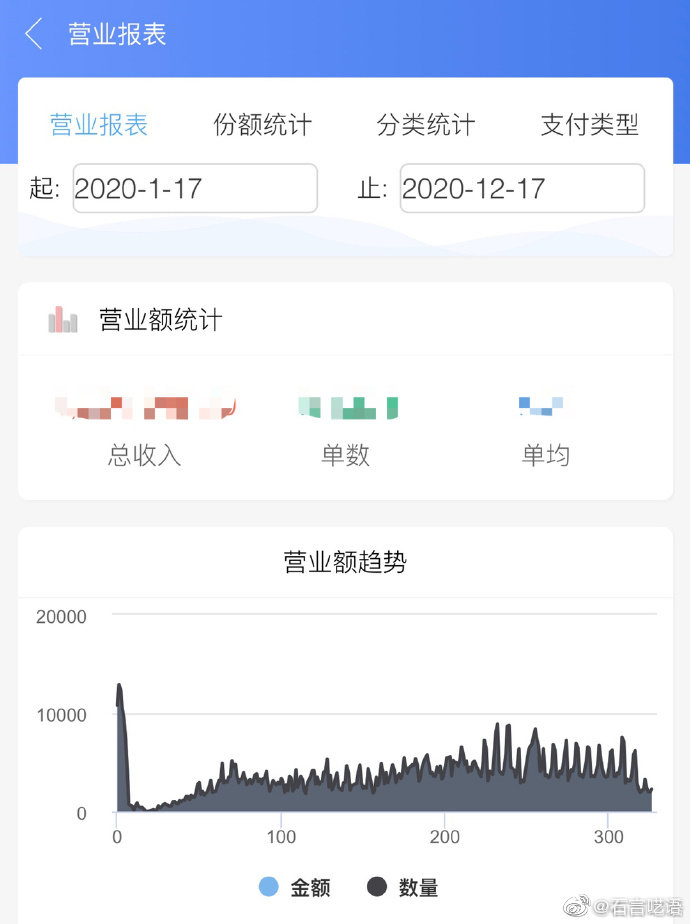Click the 金额 legend text
This screenshot has height=924, width=690.
click(x=310, y=887)
